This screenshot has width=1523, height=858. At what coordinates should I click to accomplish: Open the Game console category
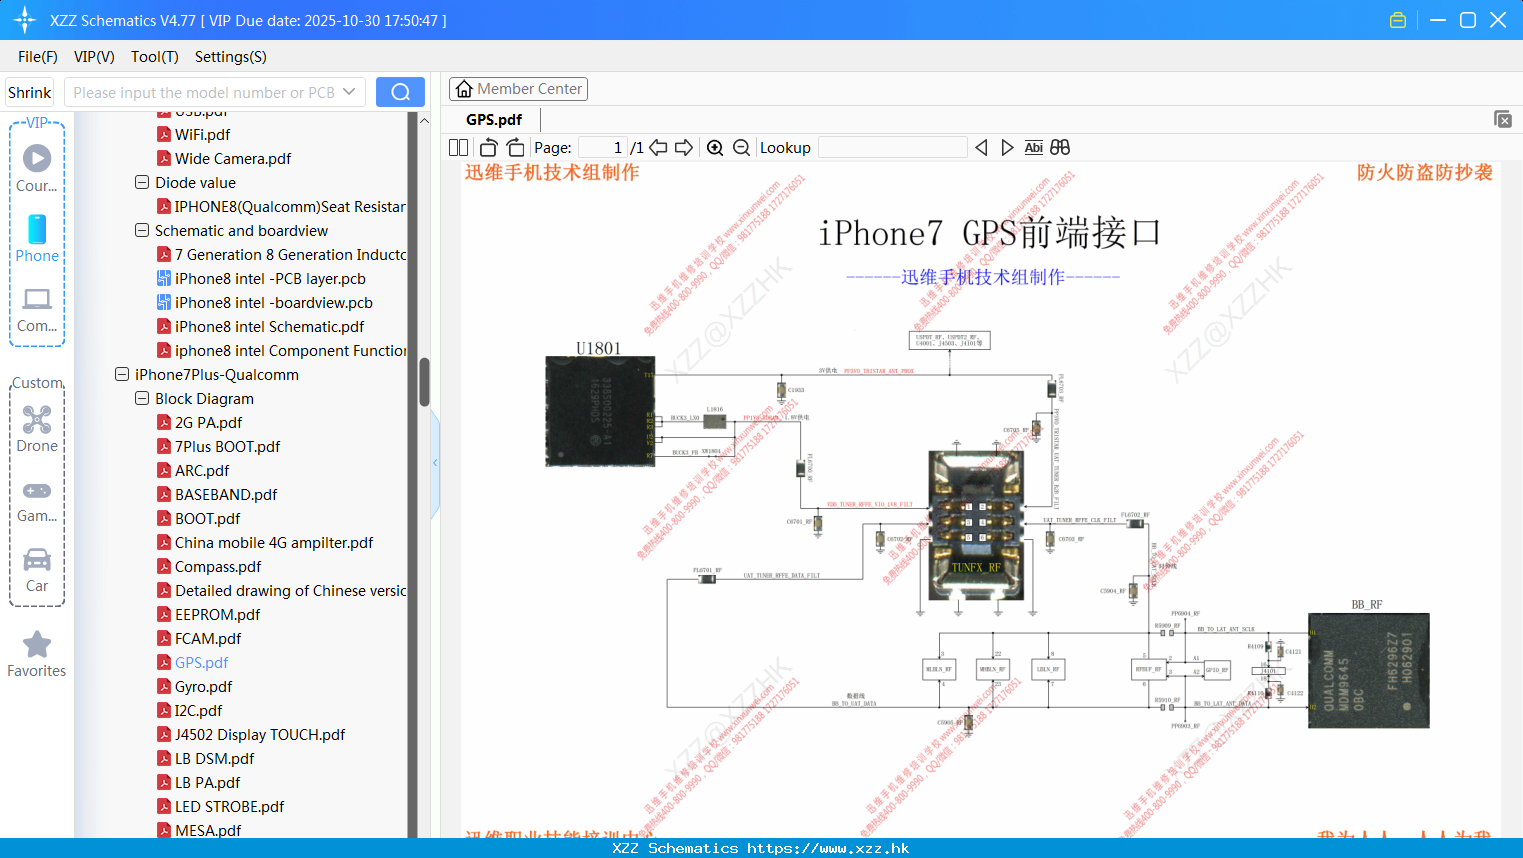click(37, 491)
